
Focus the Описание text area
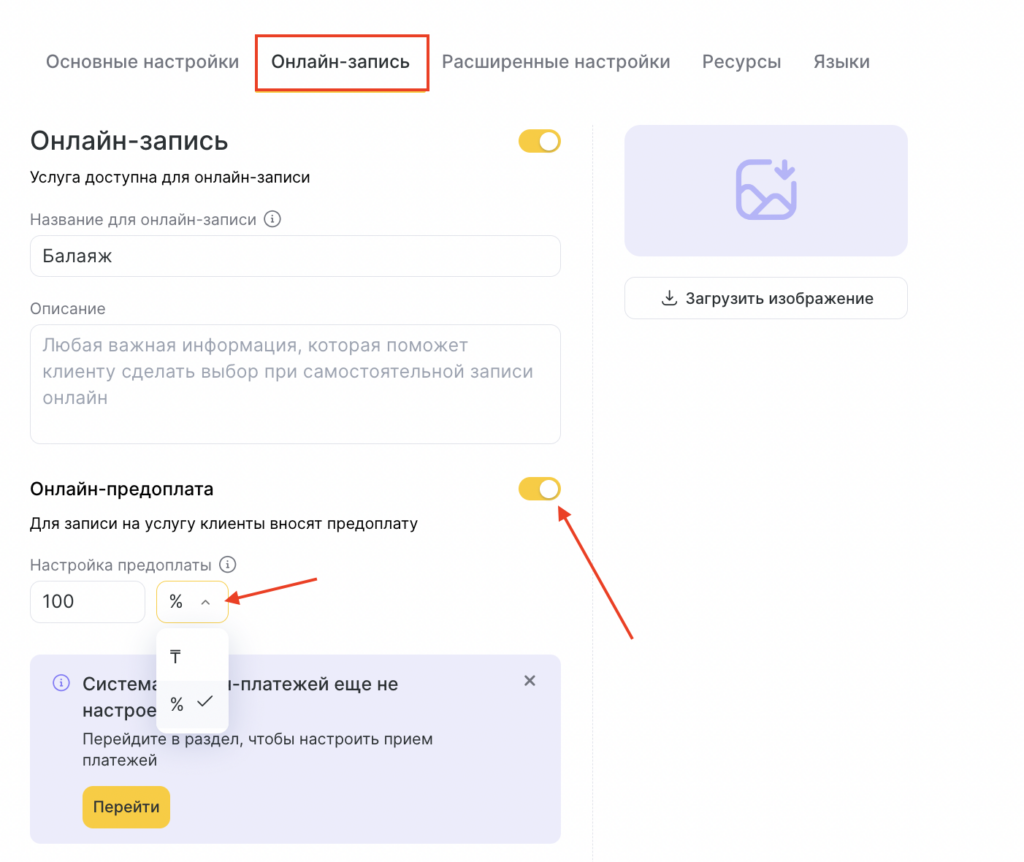tap(295, 384)
